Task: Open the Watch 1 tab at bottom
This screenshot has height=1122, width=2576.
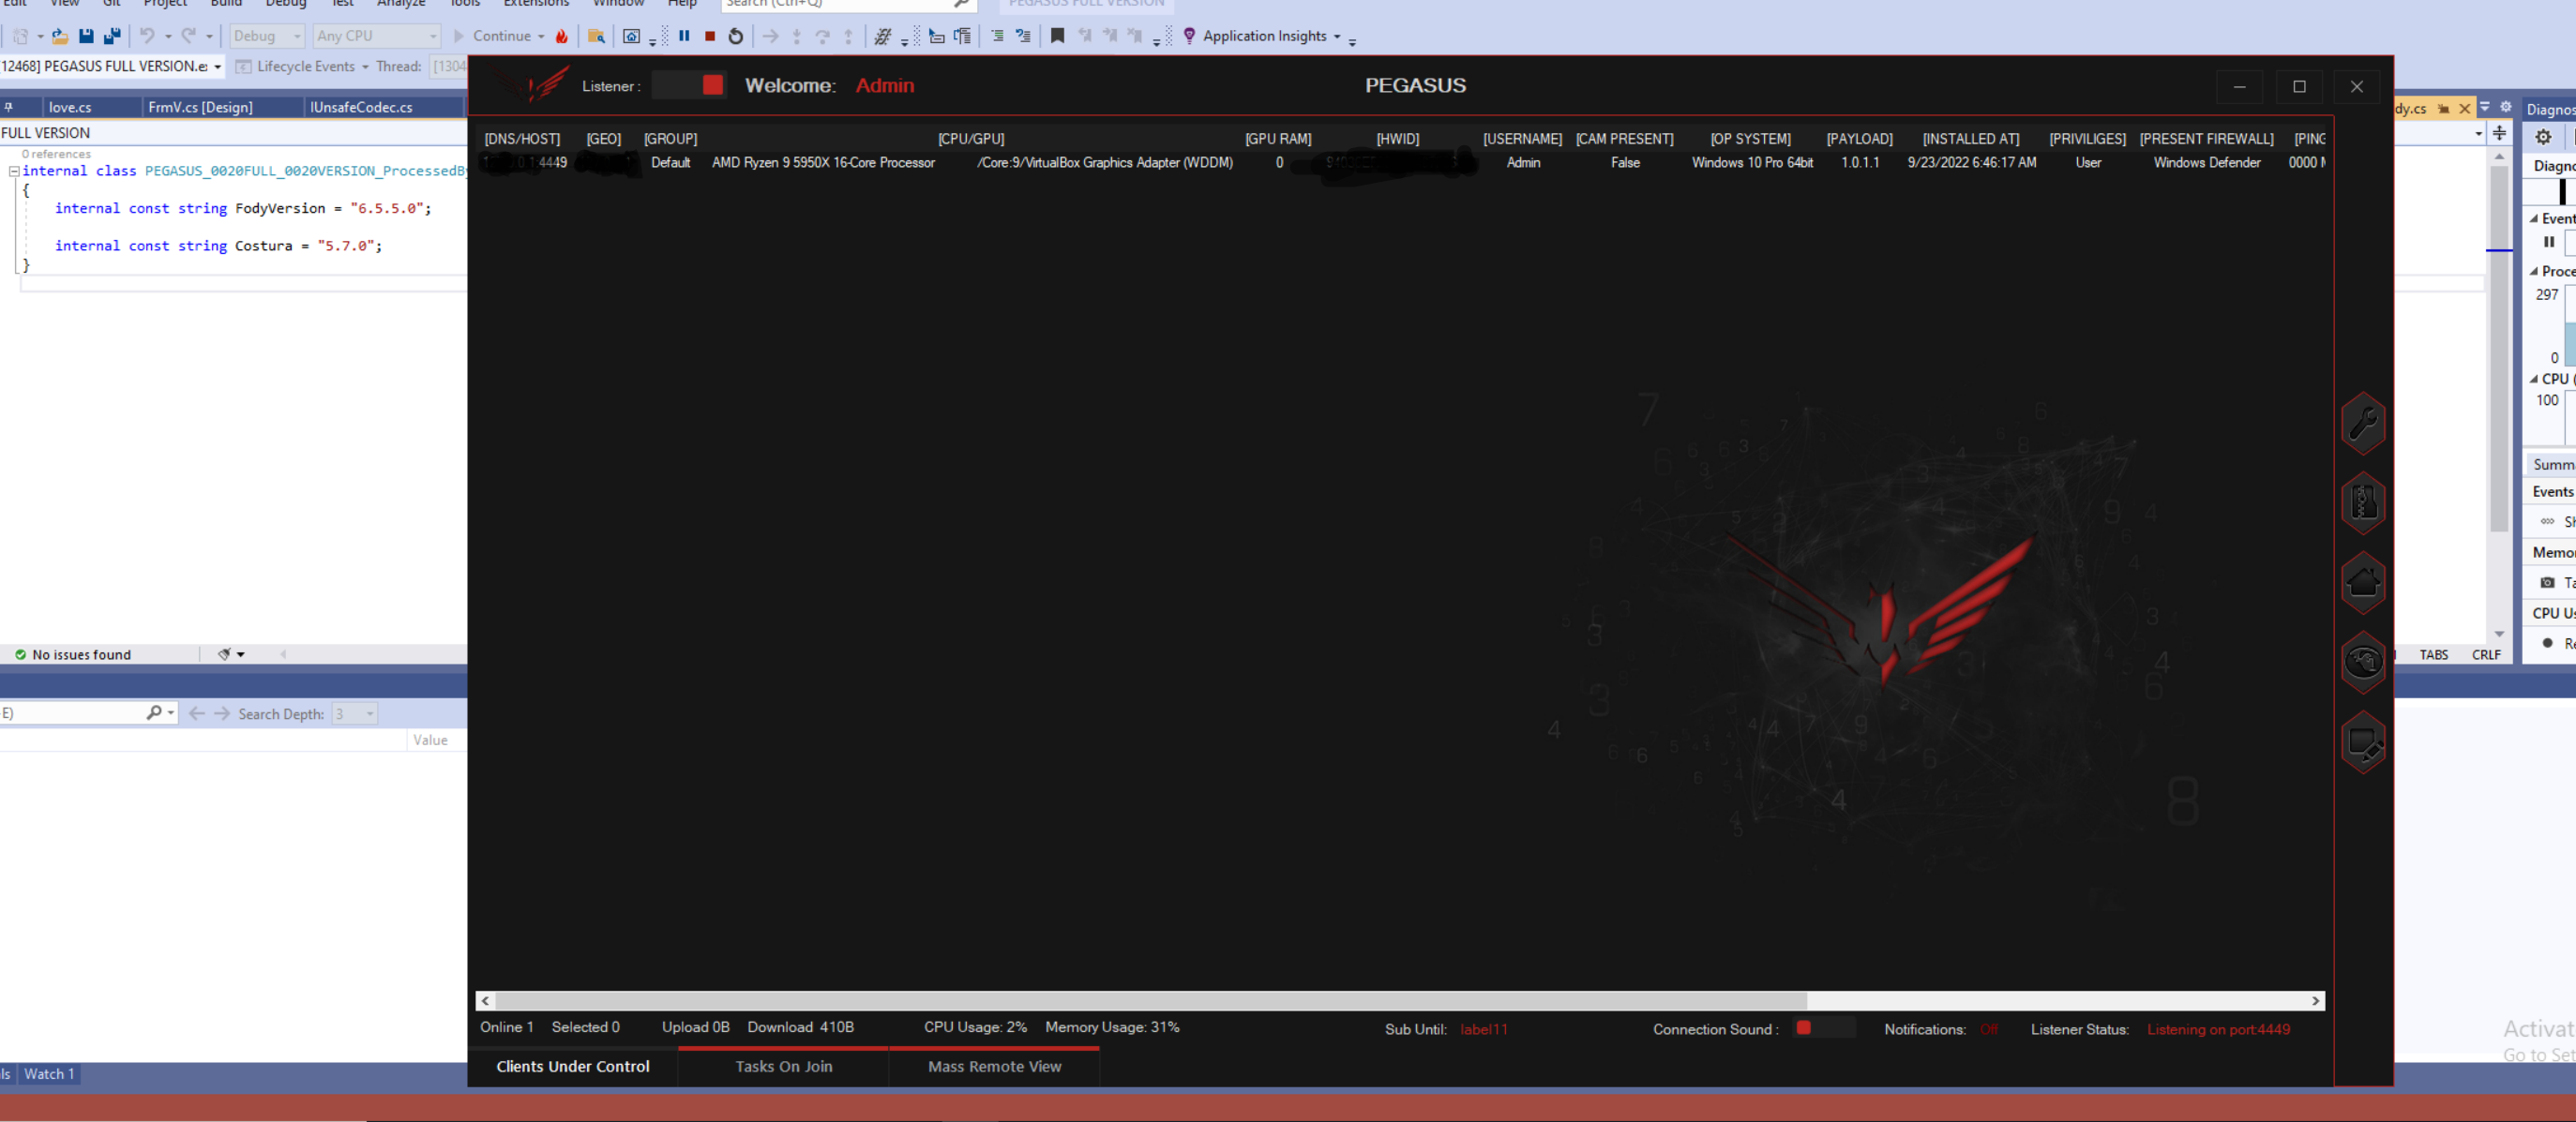Action: click(x=49, y=1074)
